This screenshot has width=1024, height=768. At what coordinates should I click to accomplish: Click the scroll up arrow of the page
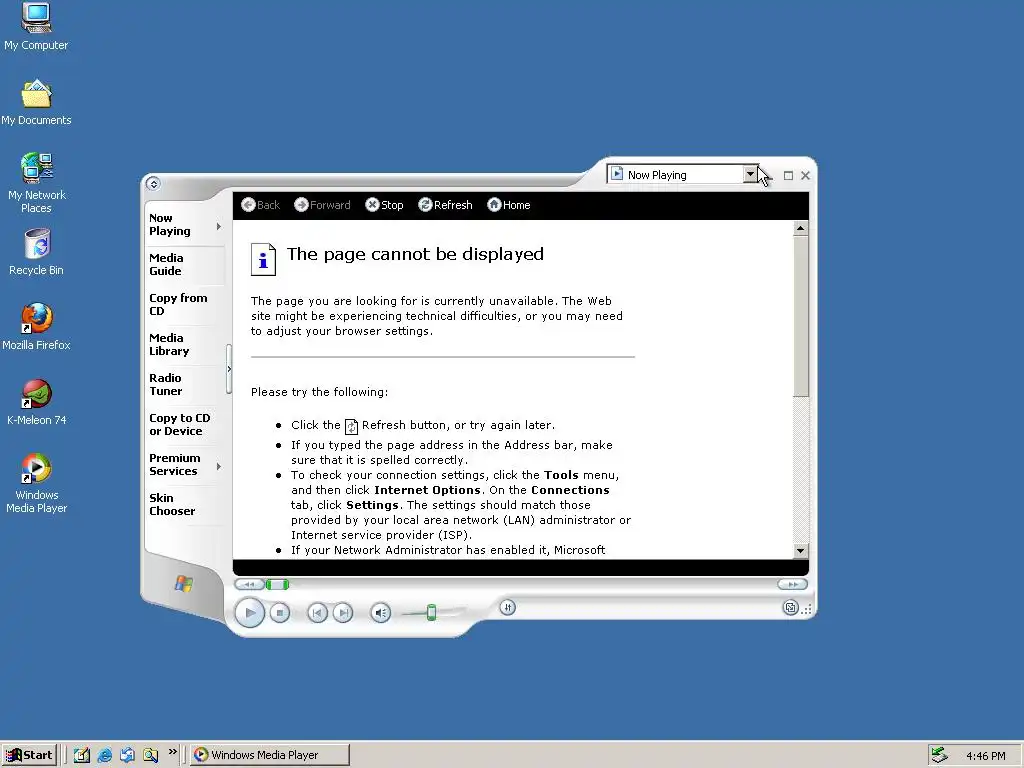tap(801, 228)
